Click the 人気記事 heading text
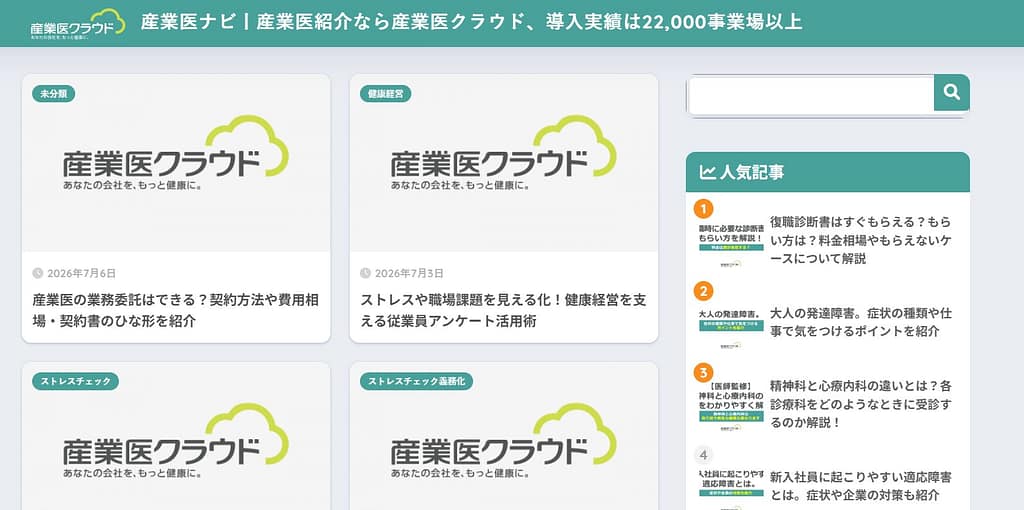This screenshot has width=1024, height=510. click(751, 172)
